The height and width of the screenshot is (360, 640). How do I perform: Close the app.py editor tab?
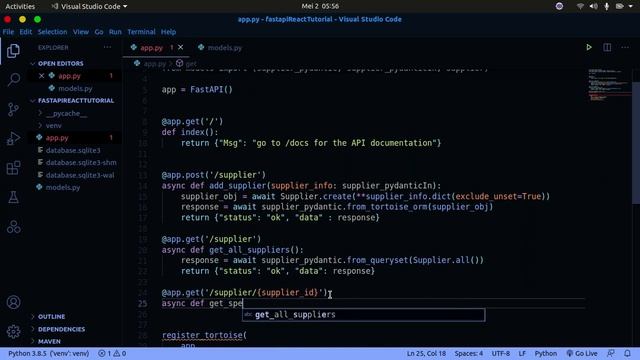tap(180, 47)
